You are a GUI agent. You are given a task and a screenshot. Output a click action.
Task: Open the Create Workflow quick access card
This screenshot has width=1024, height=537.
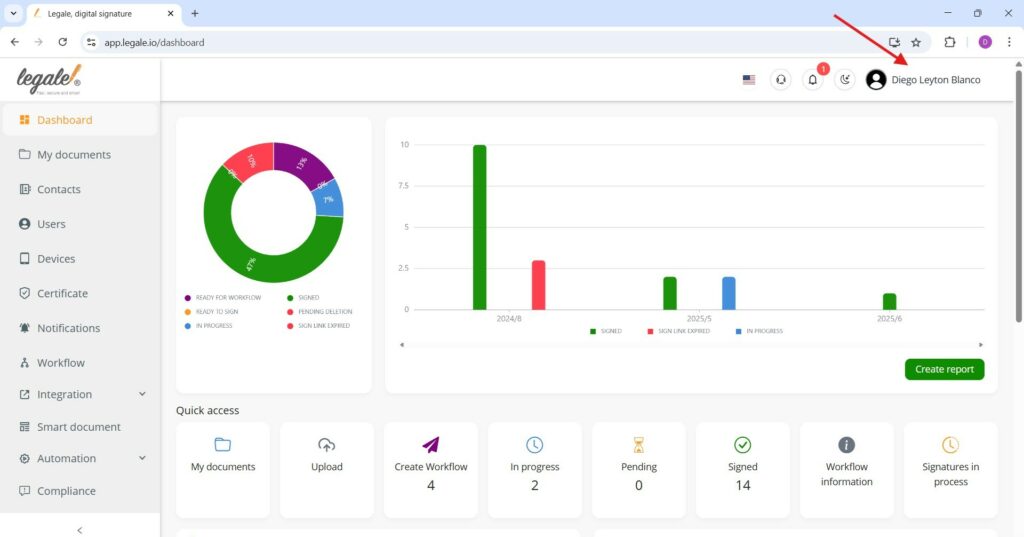pyautogui.click(x=431, y=470)
